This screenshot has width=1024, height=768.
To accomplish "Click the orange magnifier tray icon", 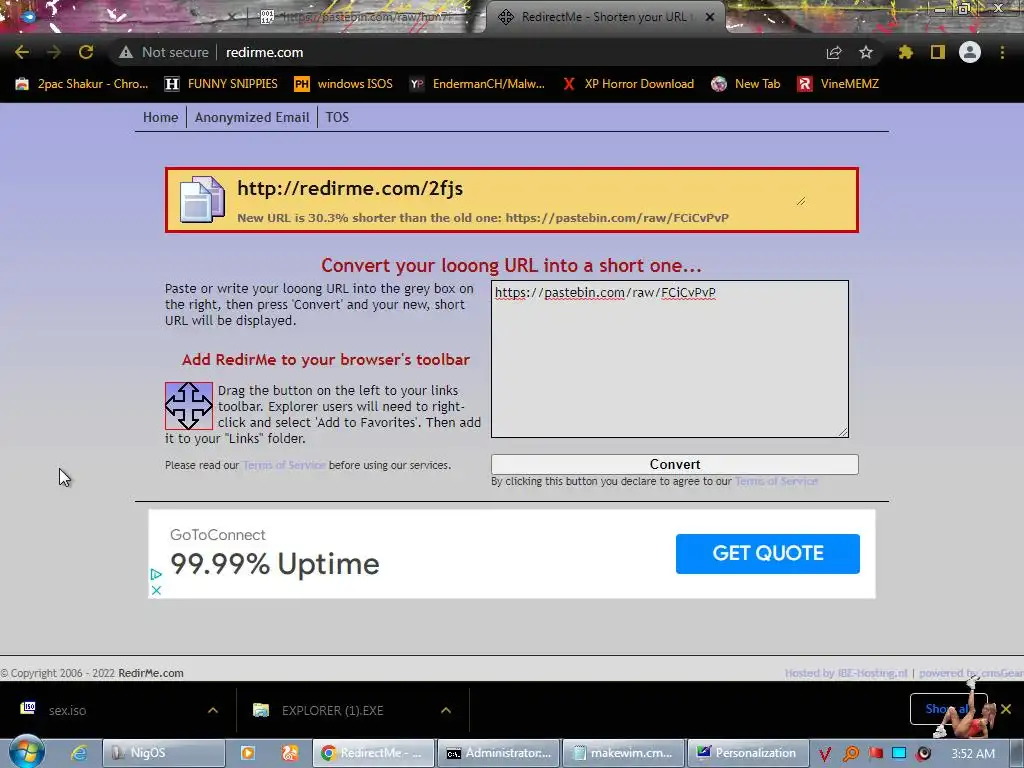I will (x=851, y=754).
